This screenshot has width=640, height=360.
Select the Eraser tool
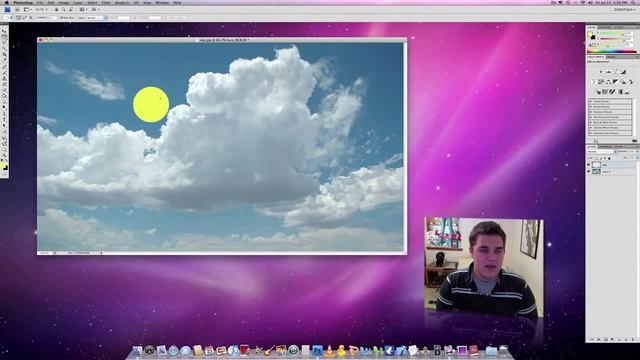[x=4, y=89]
